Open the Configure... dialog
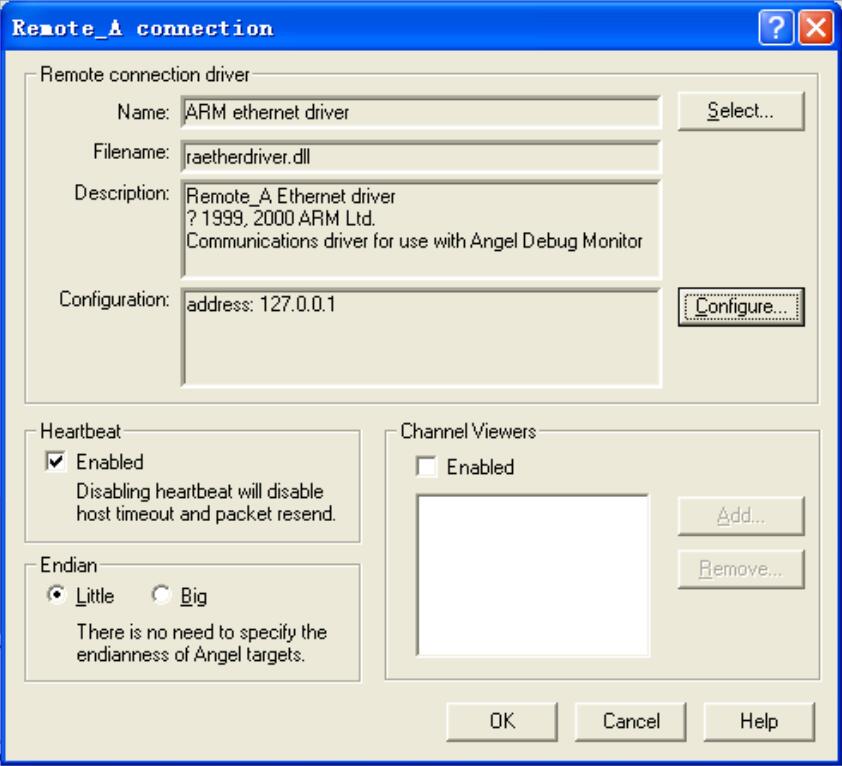This screenshot has height=766, width=842. (741, 307)
